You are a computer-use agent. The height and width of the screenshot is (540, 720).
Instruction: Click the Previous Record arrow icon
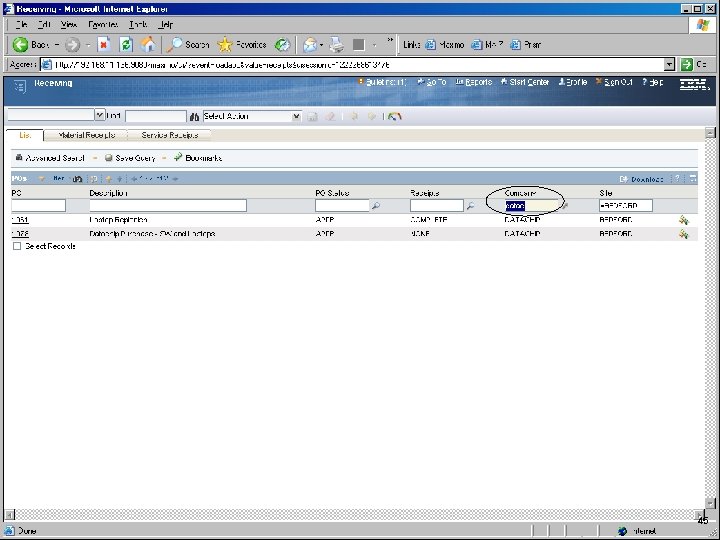[x=354, y=117]
